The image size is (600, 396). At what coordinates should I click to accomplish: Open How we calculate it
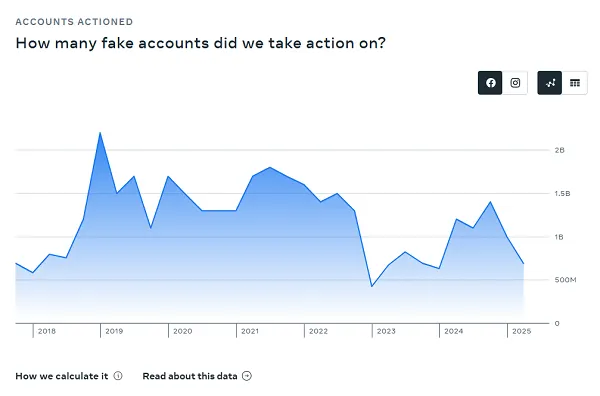pos(62,376)
